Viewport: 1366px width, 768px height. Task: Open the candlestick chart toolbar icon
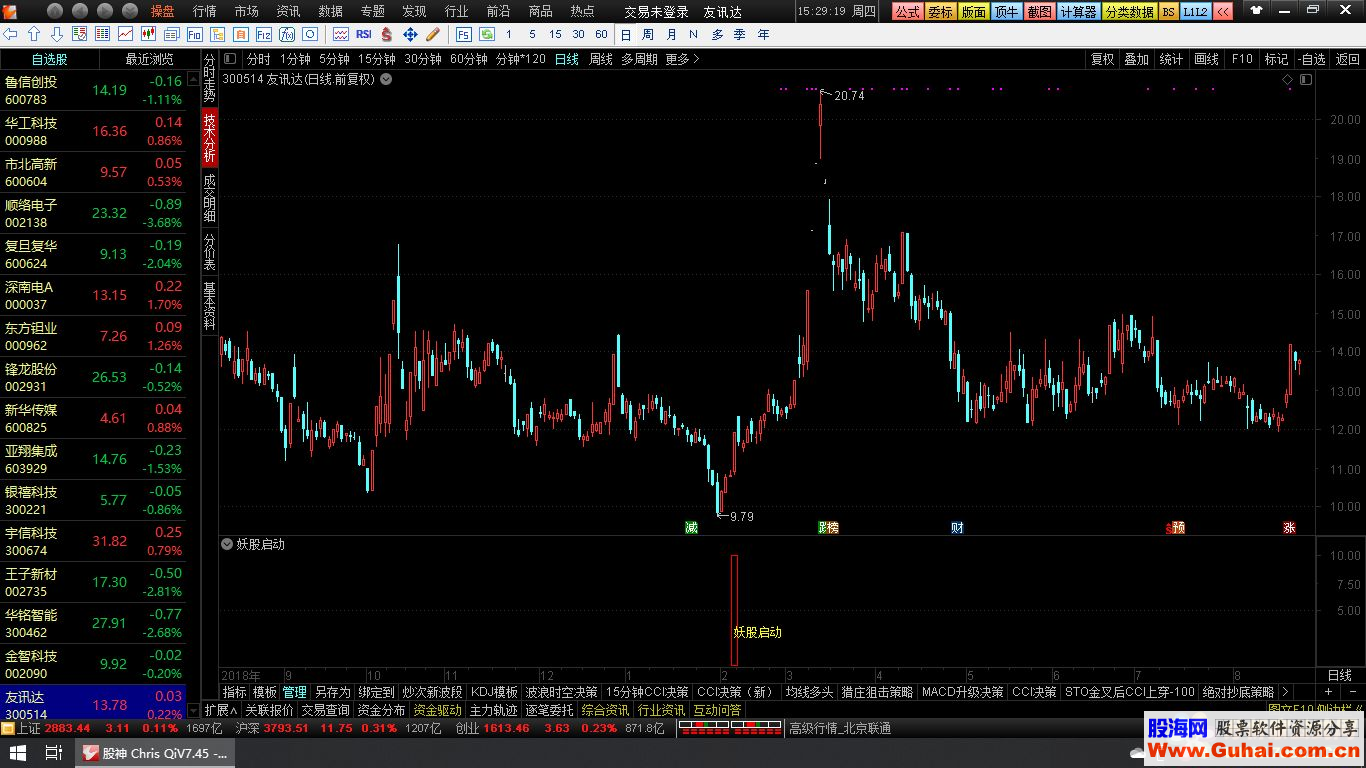(148, 34)
